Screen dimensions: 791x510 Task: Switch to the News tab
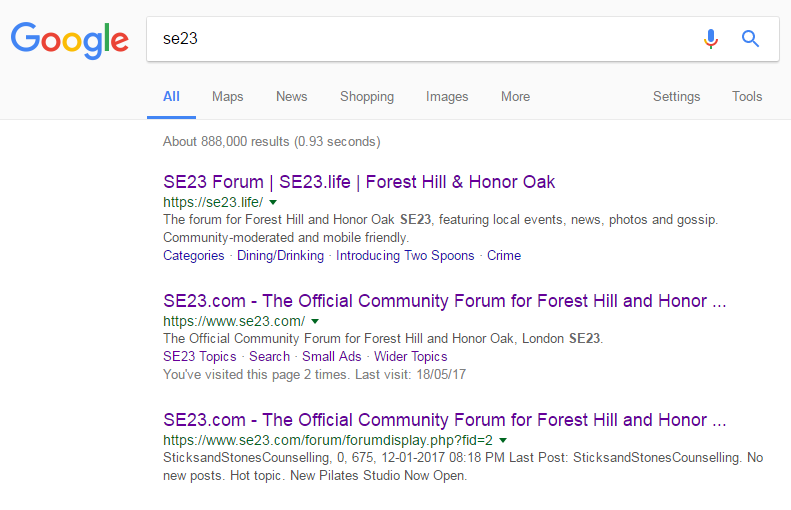291,97
